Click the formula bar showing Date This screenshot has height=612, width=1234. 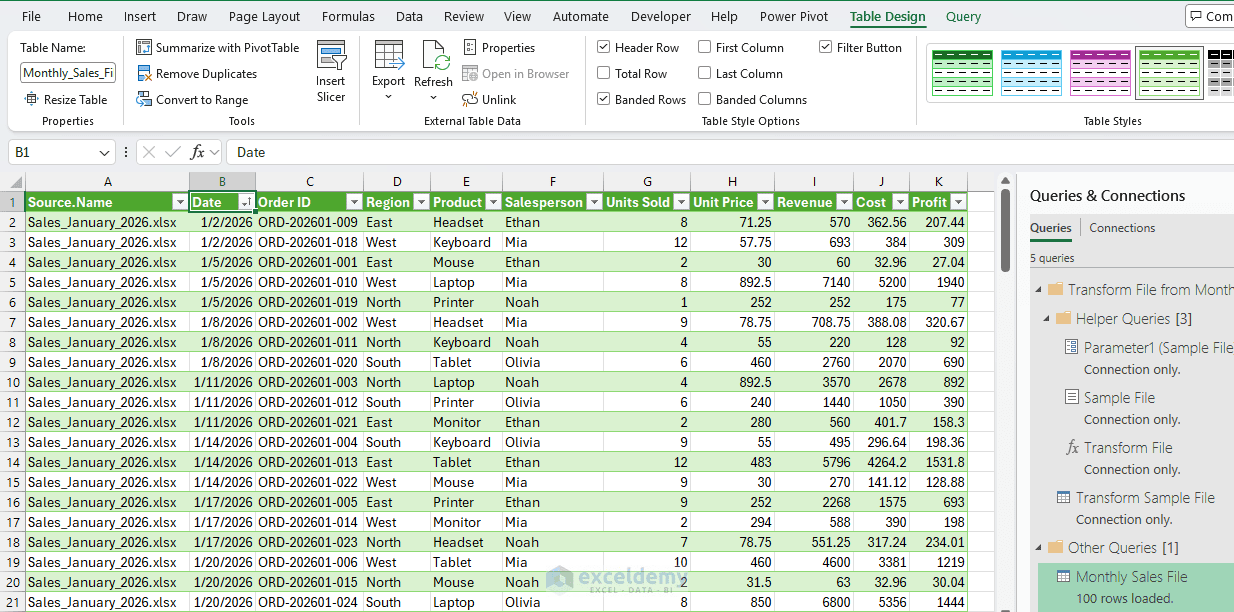(730, 152)
